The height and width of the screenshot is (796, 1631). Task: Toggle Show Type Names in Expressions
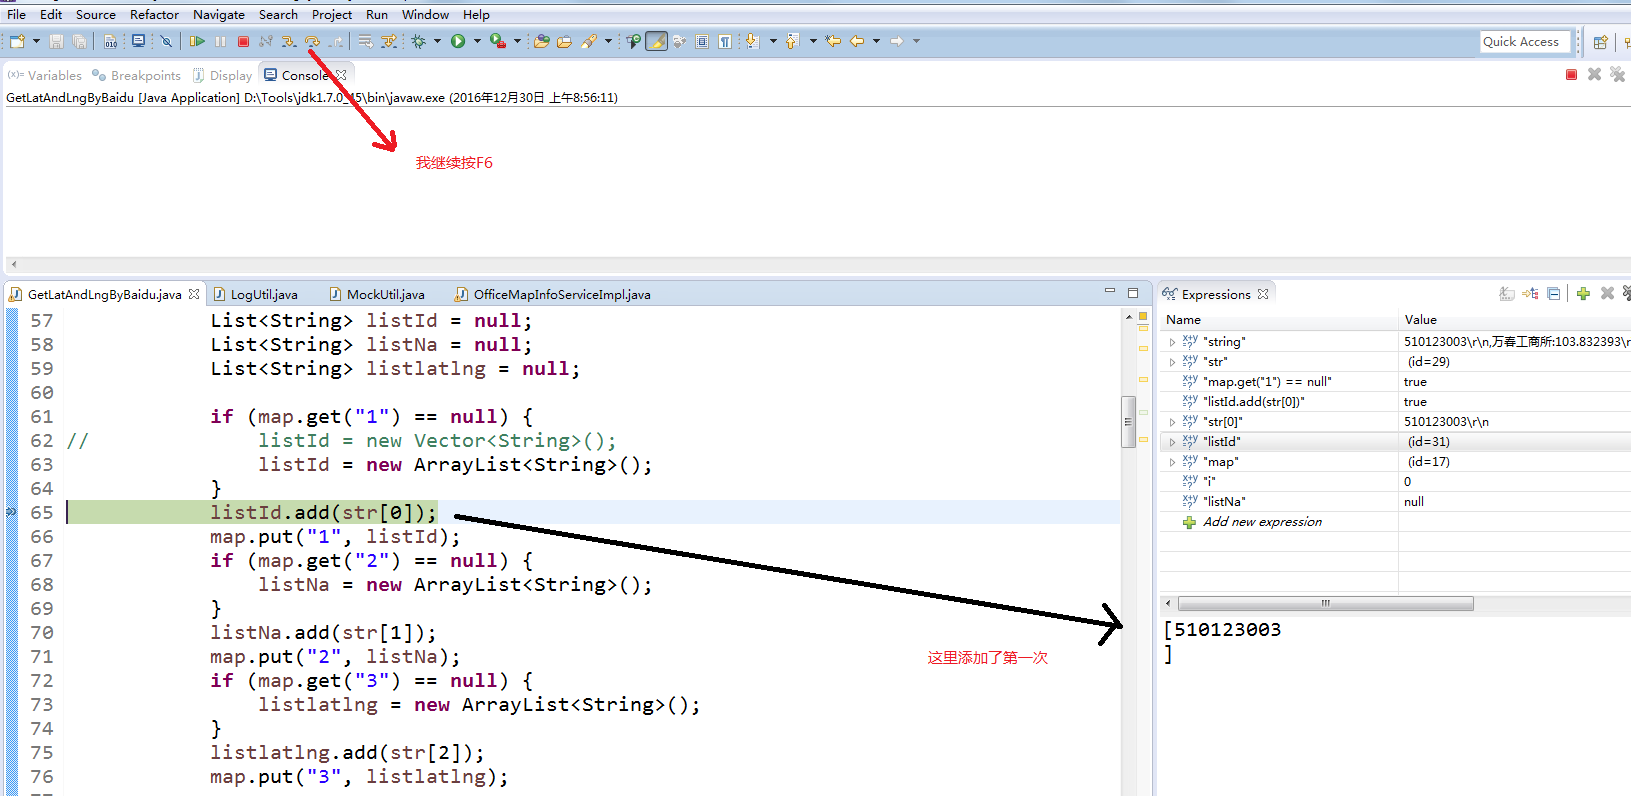point(1507,294)
